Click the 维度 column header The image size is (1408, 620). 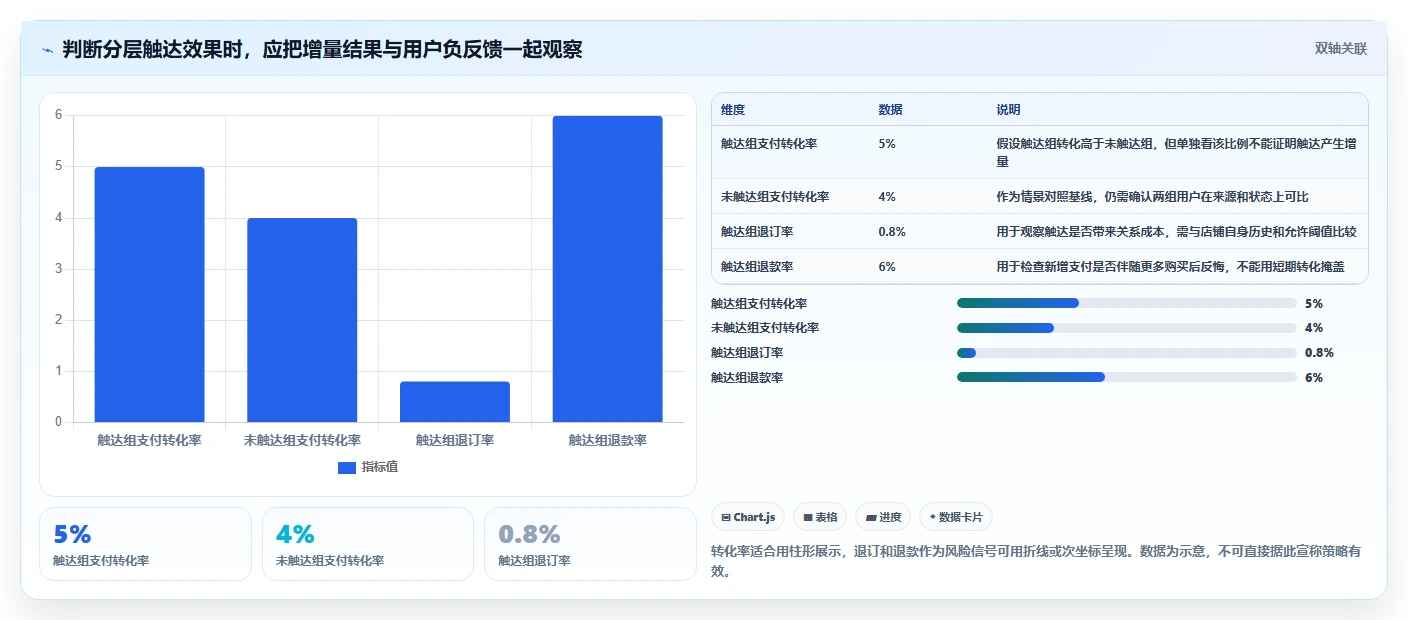point(733,110)
